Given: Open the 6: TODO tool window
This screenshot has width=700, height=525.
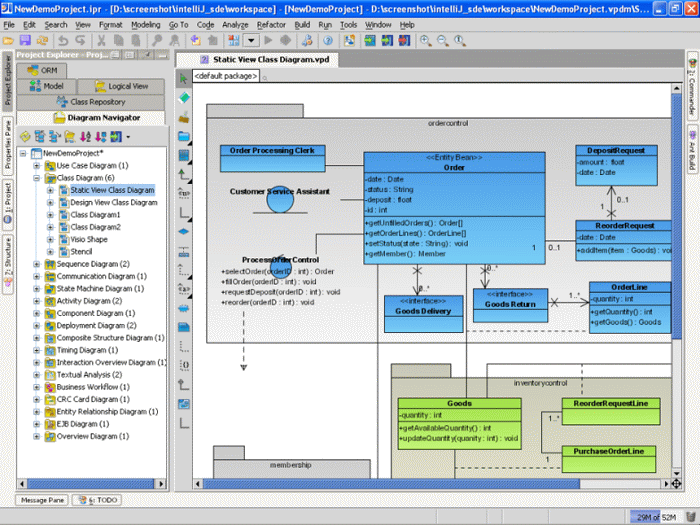Looking at the screenshot, I should (x=97, y=500).
